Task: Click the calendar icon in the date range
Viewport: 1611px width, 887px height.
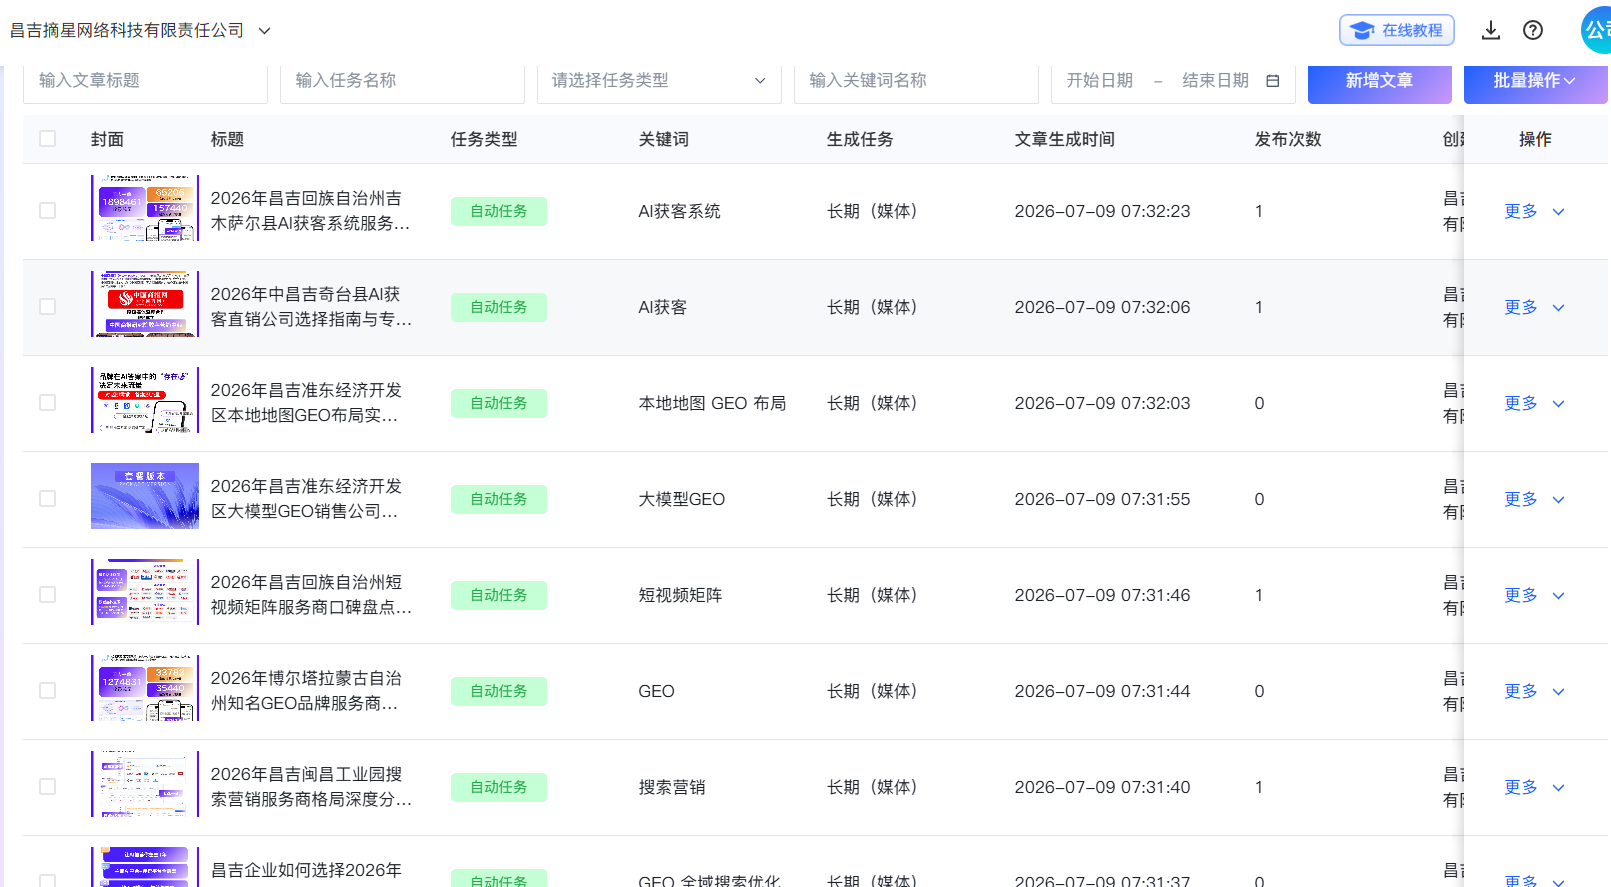Action: (x=1272, y=81)
